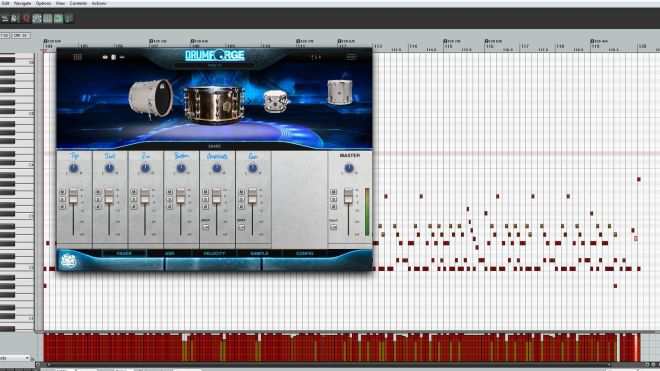Switch to the Sample tab in Drumforge
The height and width of the screenshot is (371, 660).
[259, 254]
